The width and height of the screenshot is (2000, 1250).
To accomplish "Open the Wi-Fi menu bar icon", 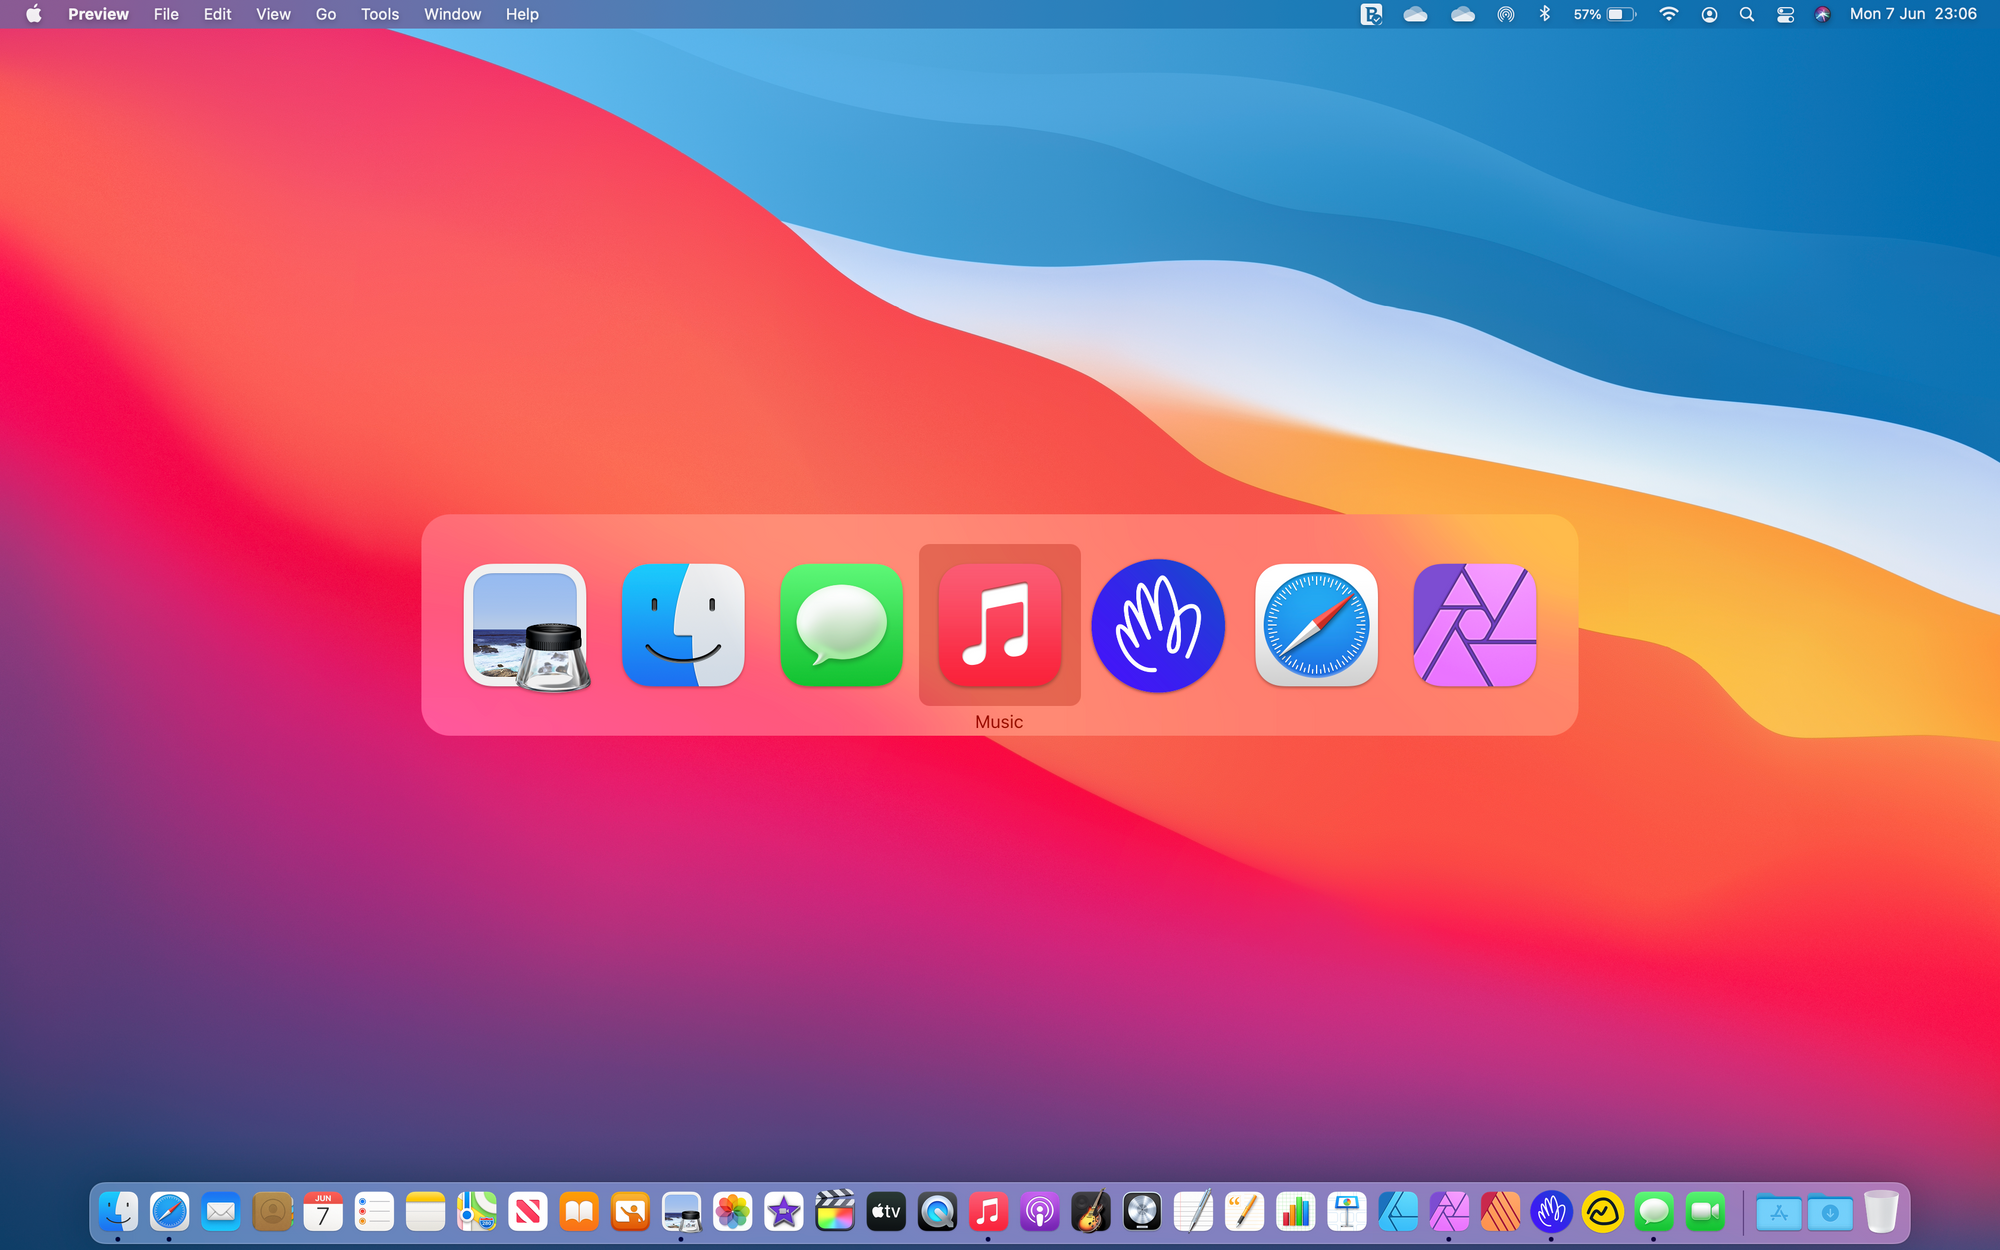I will pyautogui.click(x=1668, y=14).
